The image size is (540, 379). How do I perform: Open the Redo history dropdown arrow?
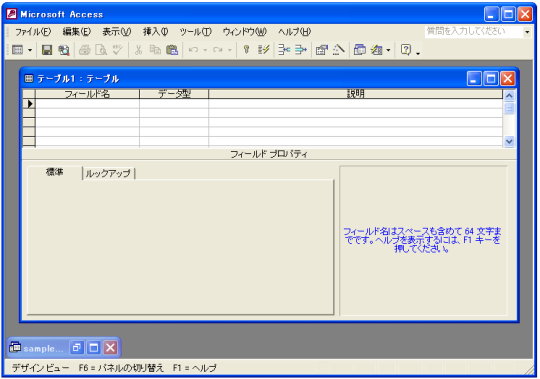pyautogui.click(x=230, y=50)
